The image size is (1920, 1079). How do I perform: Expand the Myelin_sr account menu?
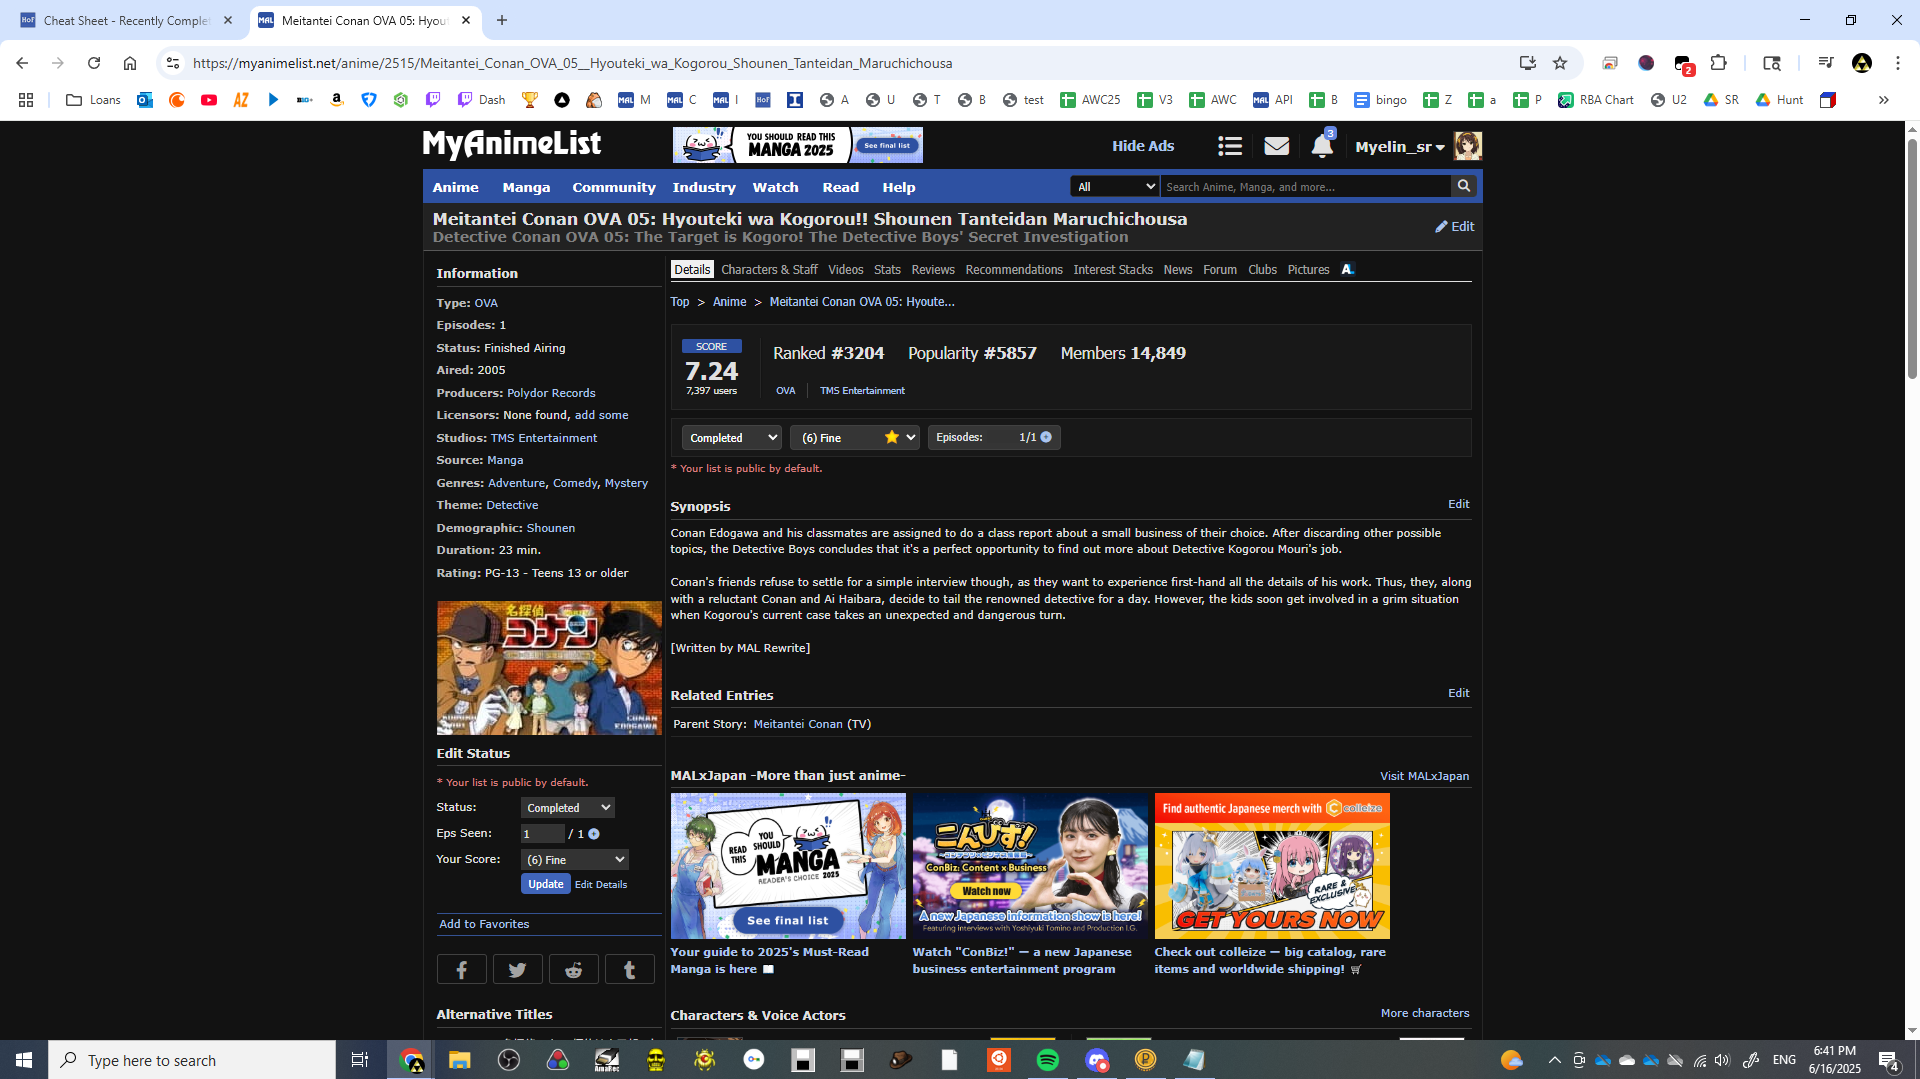pyautogui.click(x=1400, y=147)
